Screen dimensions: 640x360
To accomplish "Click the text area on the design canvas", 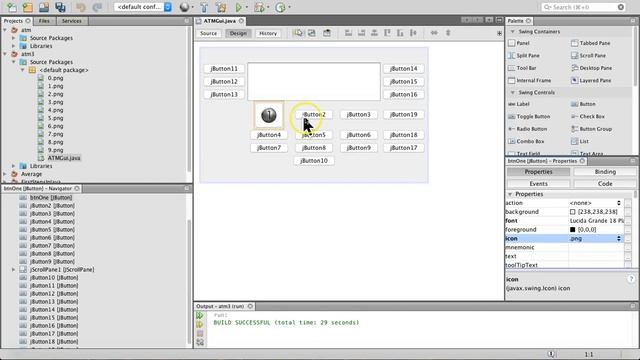I will tap(314, 82).
